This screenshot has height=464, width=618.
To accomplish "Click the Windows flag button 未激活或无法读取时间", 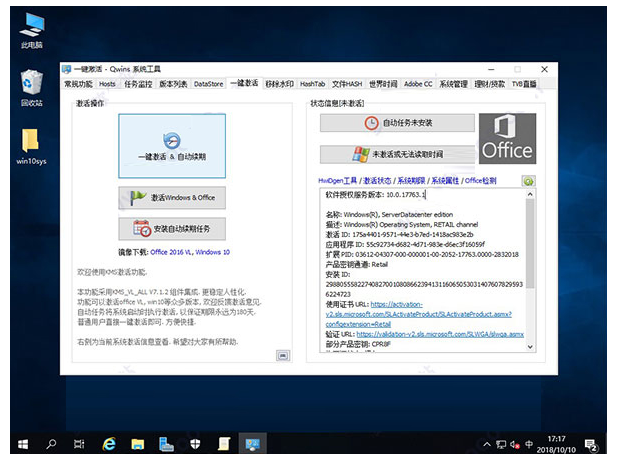I will tap(397, 154).
